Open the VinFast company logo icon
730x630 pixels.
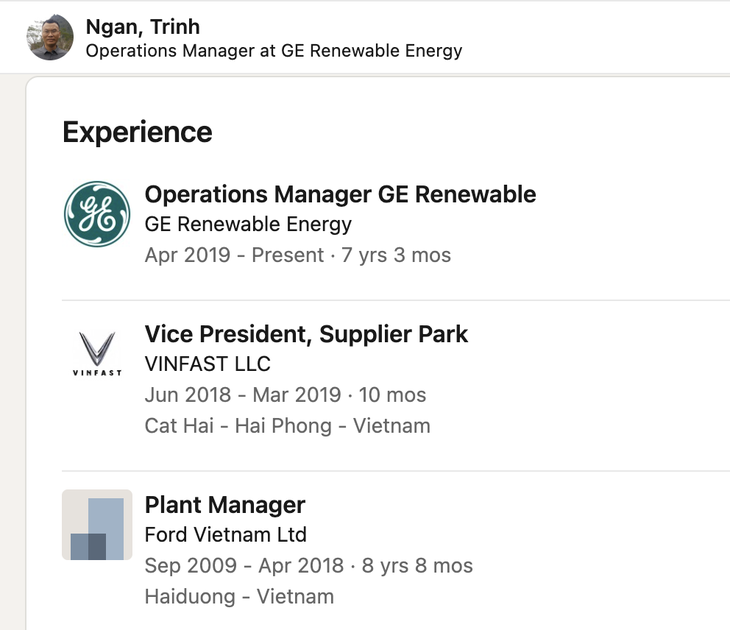(97, 354)
